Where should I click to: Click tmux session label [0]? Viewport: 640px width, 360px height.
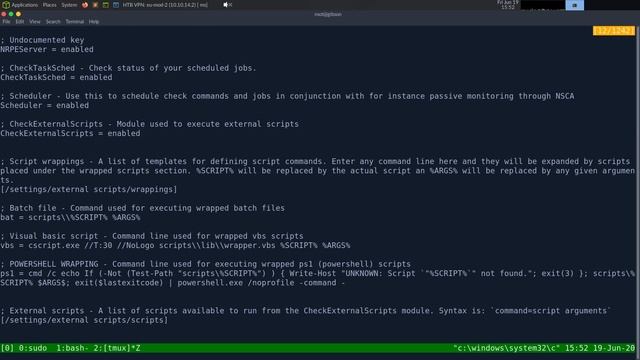[x=7, y=348]
